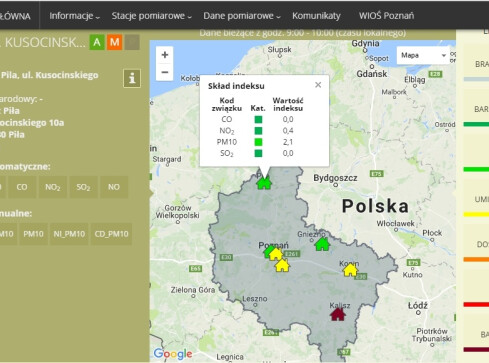Click the yellow house marker at Konin
This screenshot has width=489, height=363.
350,270
